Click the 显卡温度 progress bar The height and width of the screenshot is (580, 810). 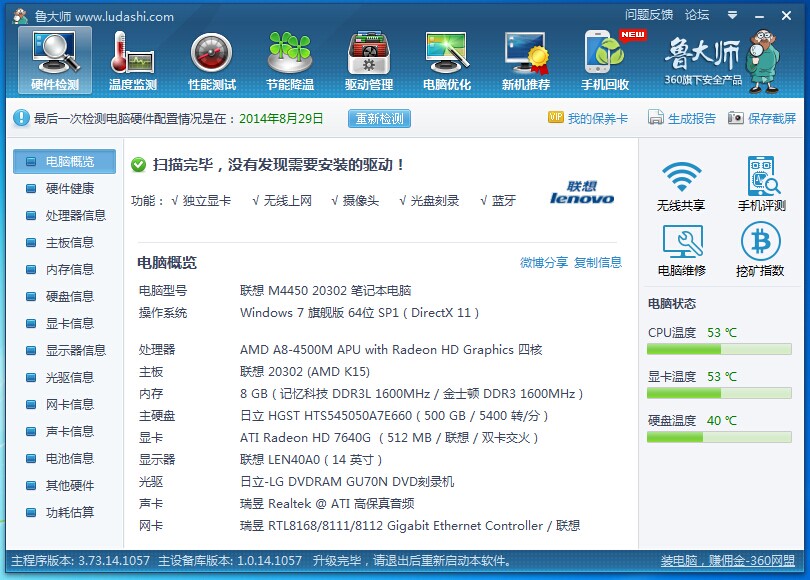[x=719, y=394]
